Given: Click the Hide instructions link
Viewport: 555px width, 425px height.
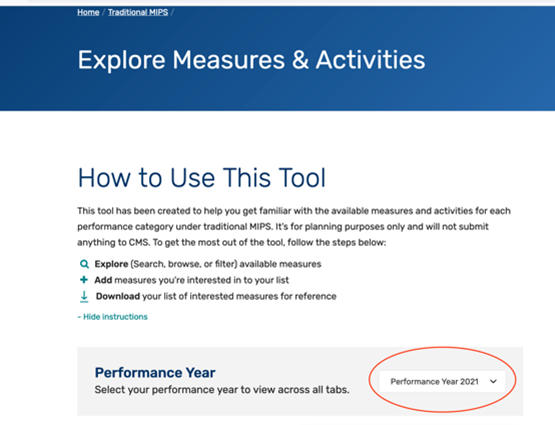Looking at the screenshot, I should 113,317.
